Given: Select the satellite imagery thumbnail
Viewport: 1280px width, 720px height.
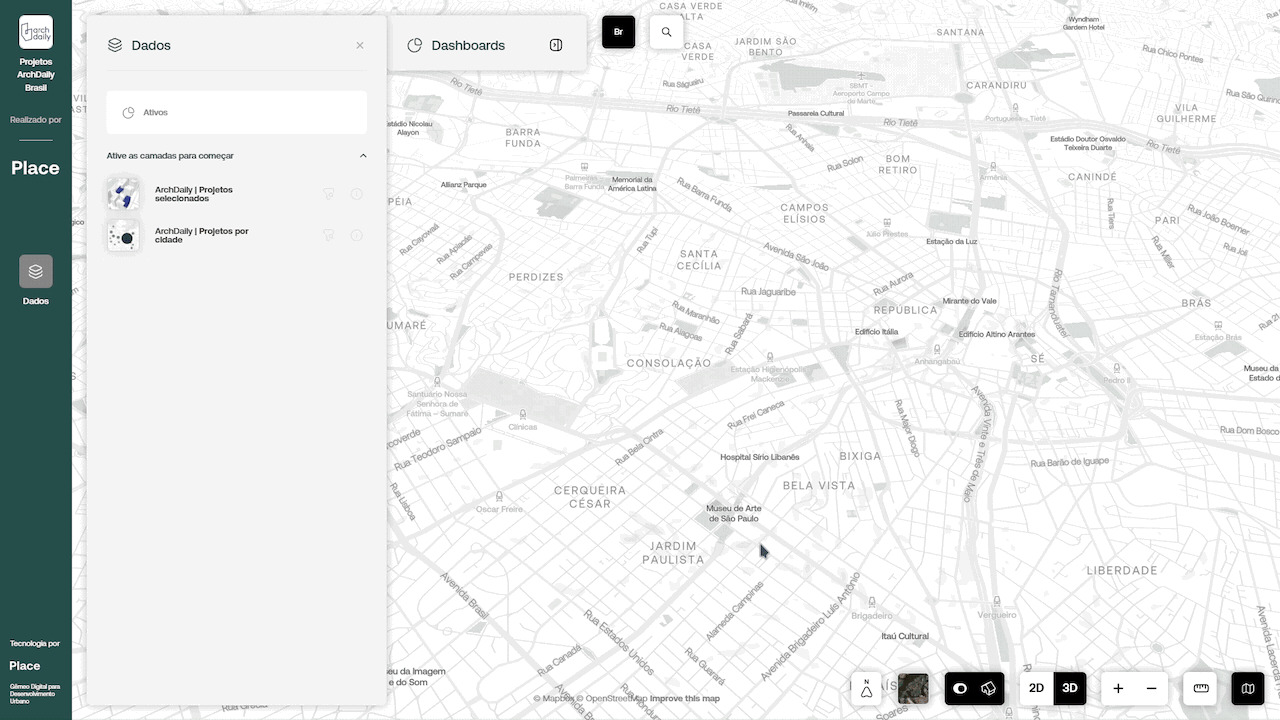Looking at the screenshot, I should tap(913, 688).
